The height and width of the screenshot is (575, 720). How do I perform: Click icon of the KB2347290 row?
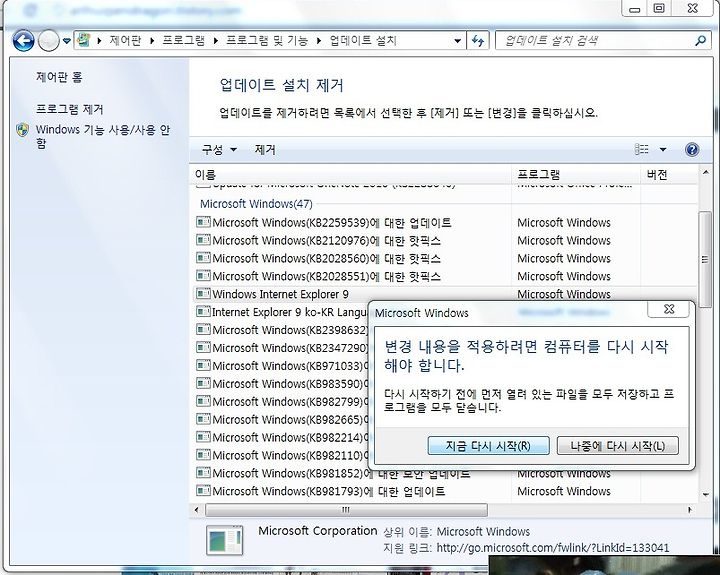tap(203, 348)
